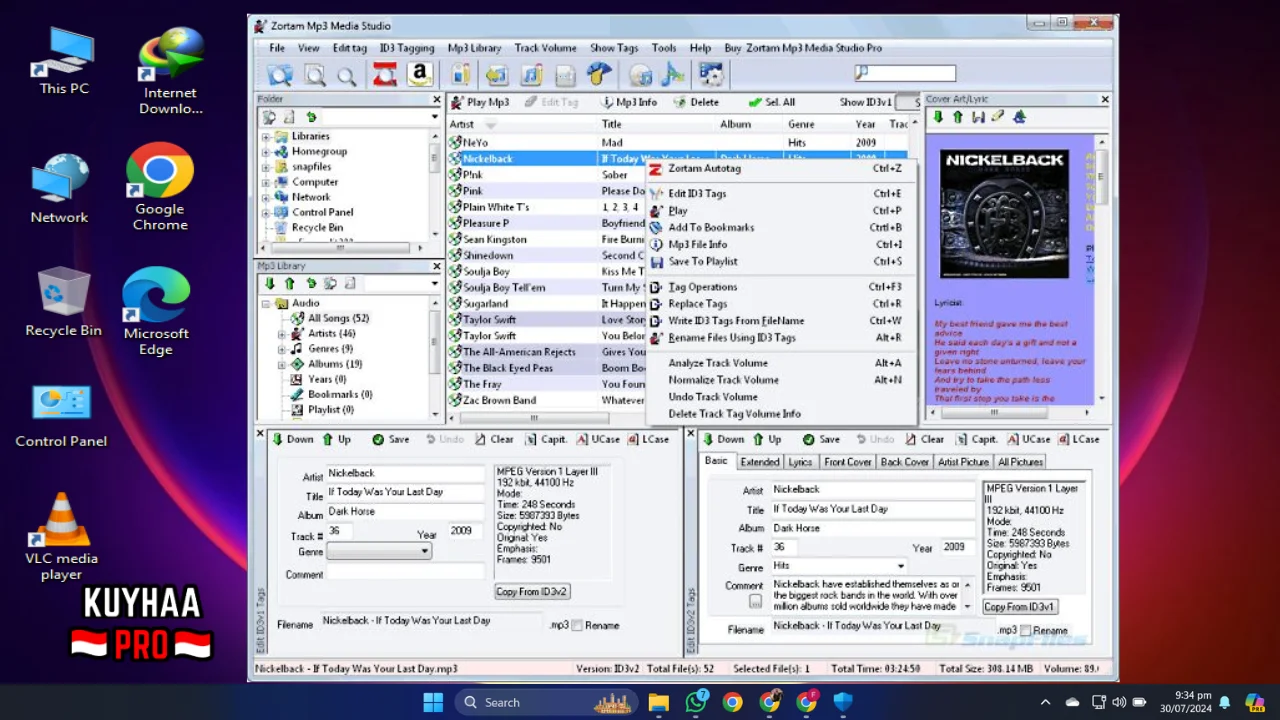1280x720 pixels.
Task: Click green down arrow in Cover Art panel
Action: (938, 117)
